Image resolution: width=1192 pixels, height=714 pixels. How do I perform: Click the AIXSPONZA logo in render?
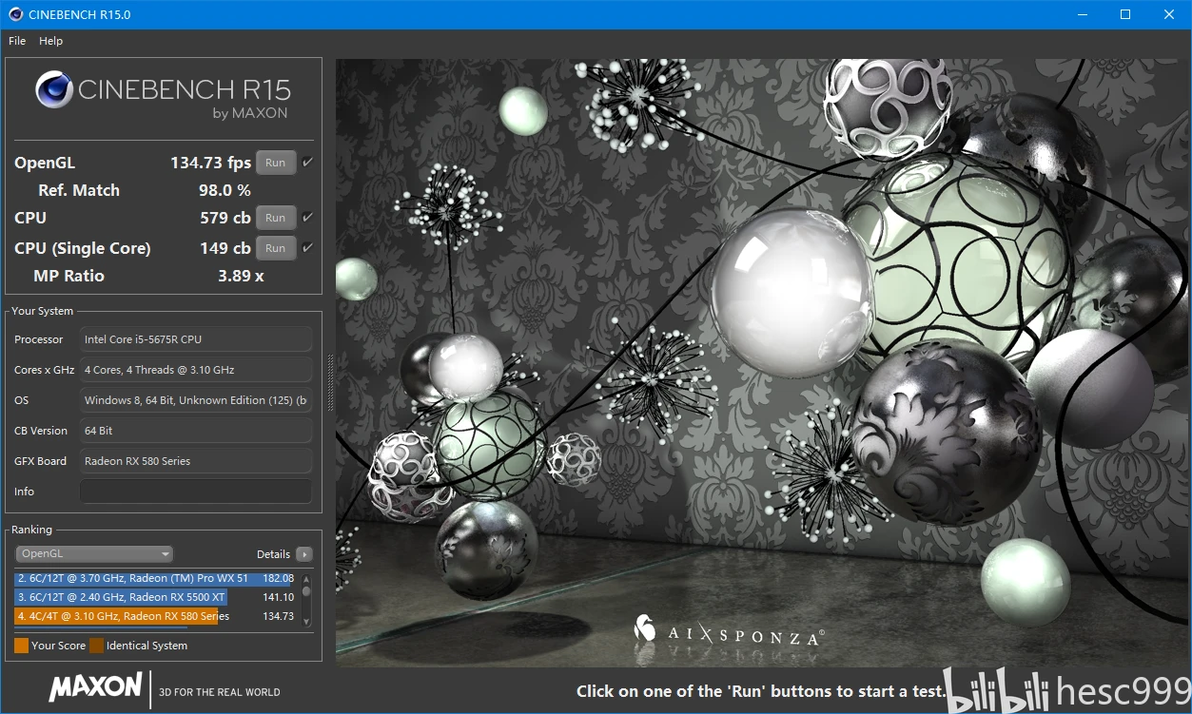729,630
